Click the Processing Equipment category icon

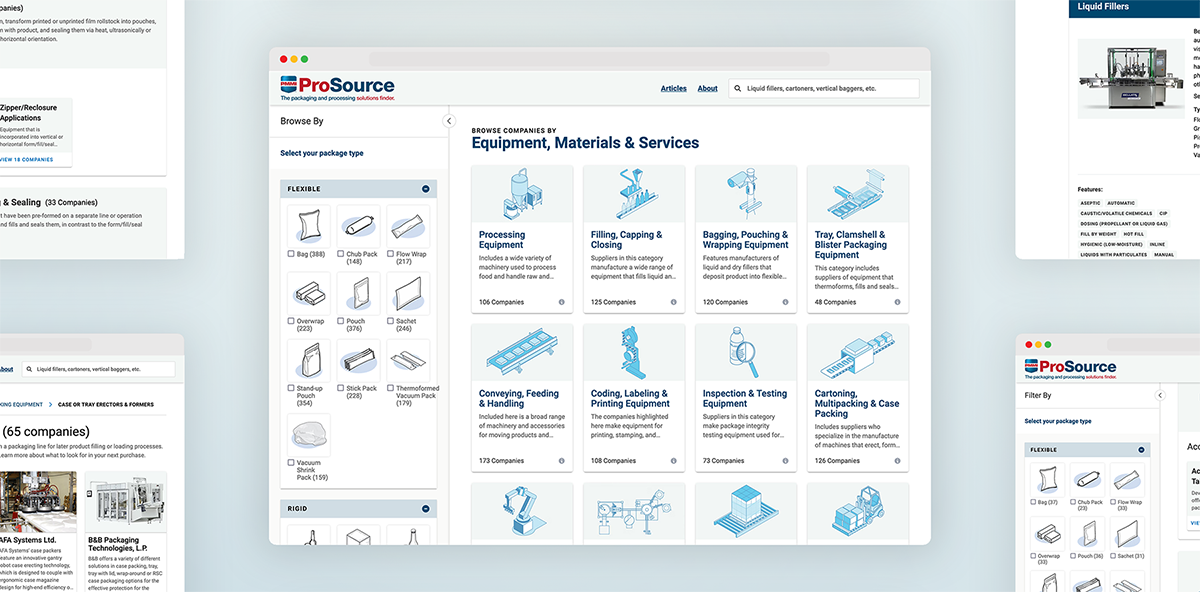521,194
